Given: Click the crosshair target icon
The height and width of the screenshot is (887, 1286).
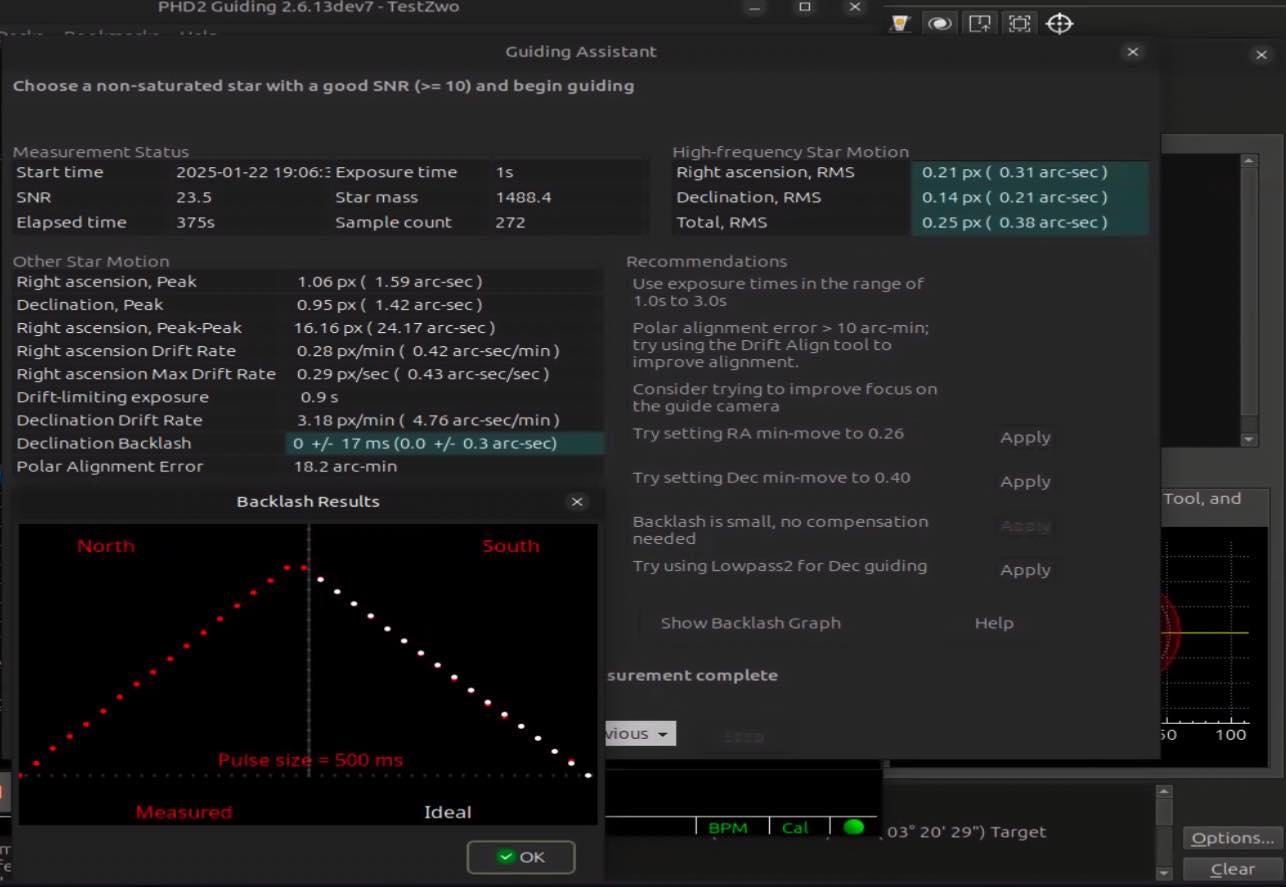Looking at the screenshot, I should point(1059,23).
